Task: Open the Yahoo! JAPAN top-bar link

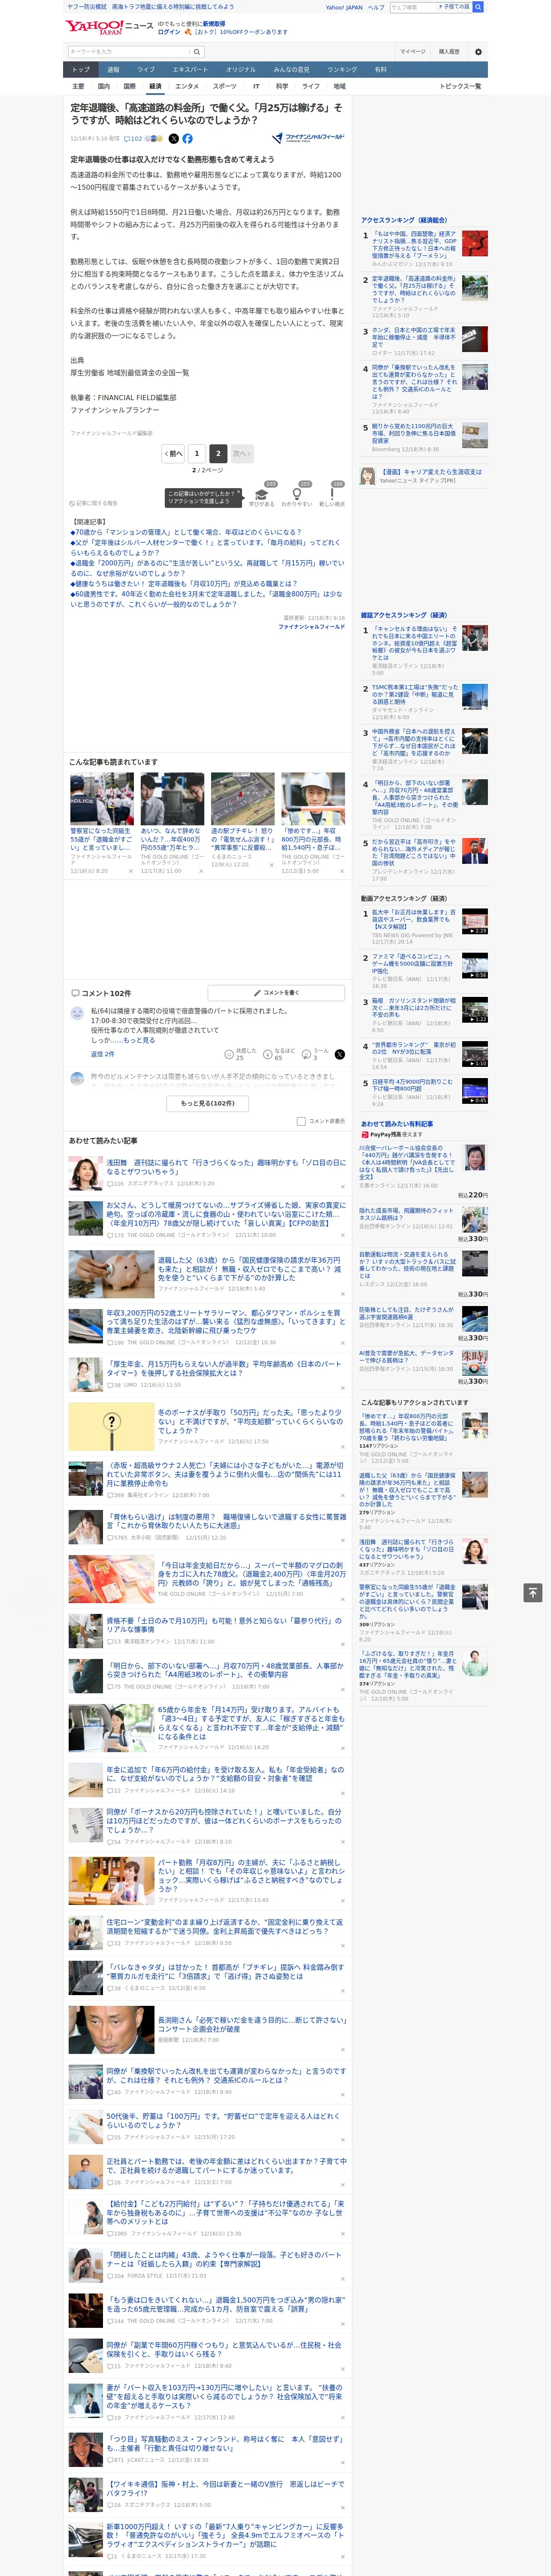Action: coord(344,7)
